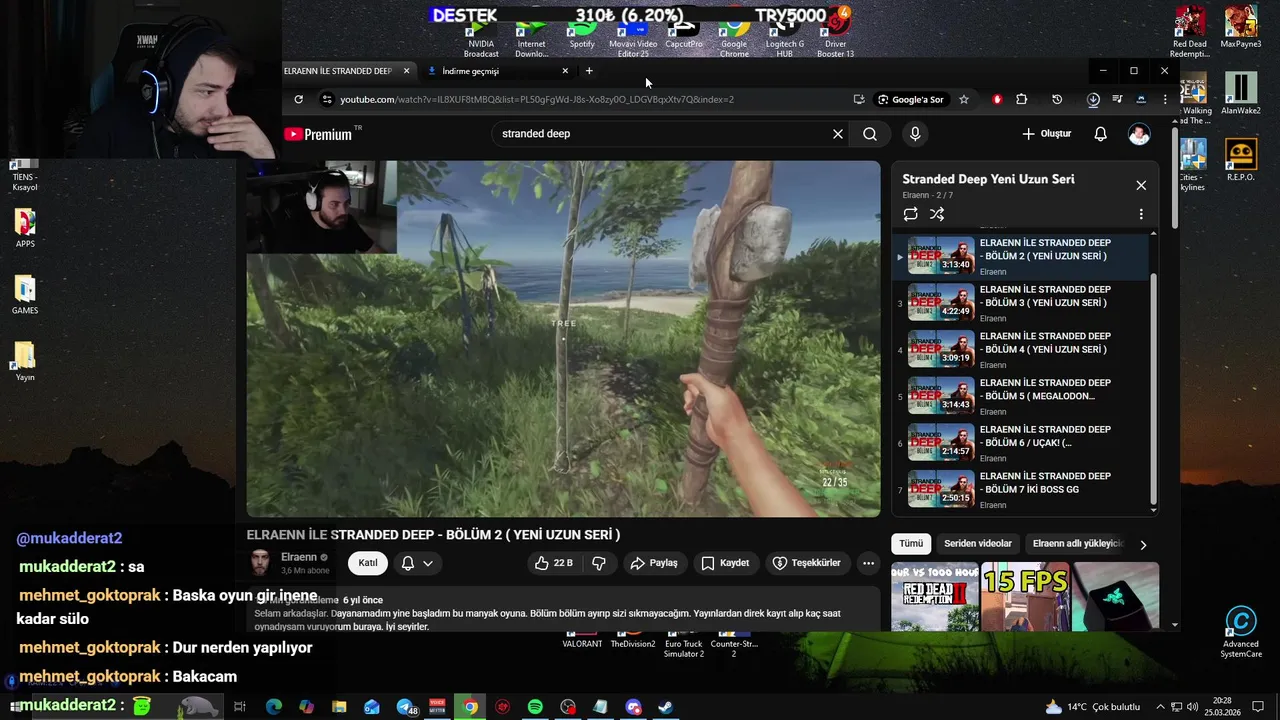The image size is (1280, 720).
Task: Expand the subscription notification bell dropdown
Action: tap(417, 563)
